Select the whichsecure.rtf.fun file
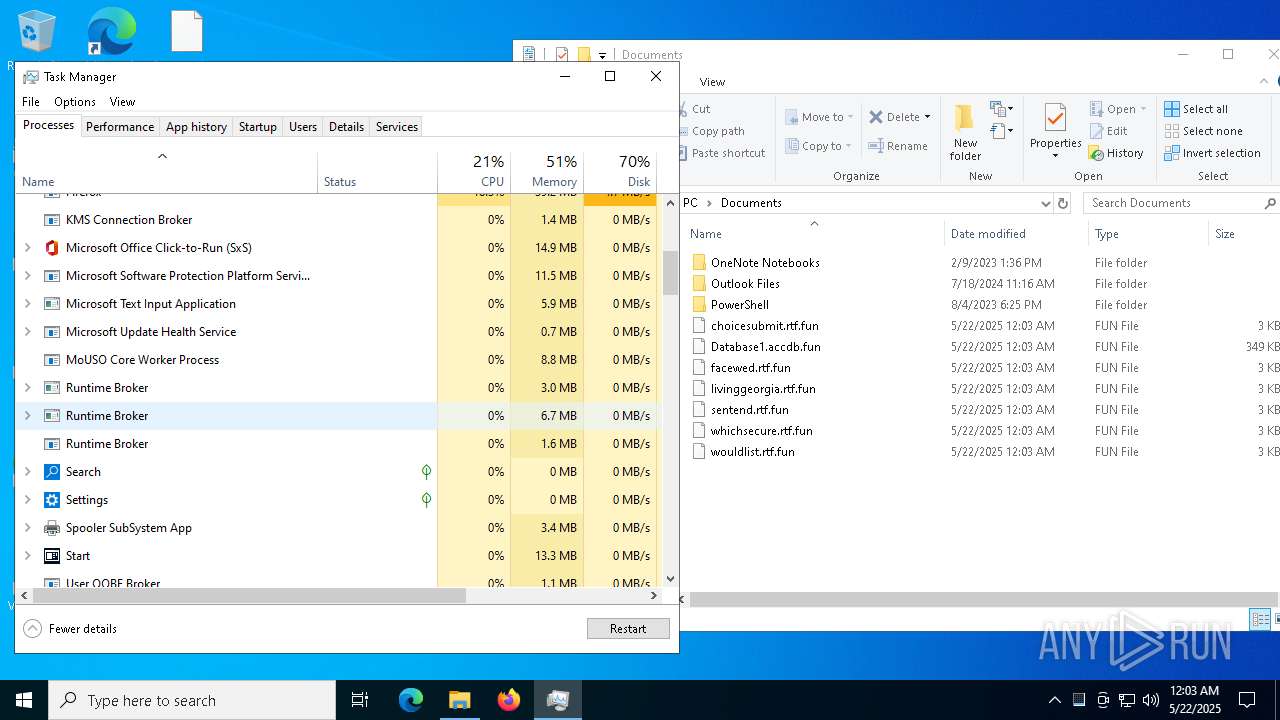Screen dimensions: 1280x720 click(761, 431)
